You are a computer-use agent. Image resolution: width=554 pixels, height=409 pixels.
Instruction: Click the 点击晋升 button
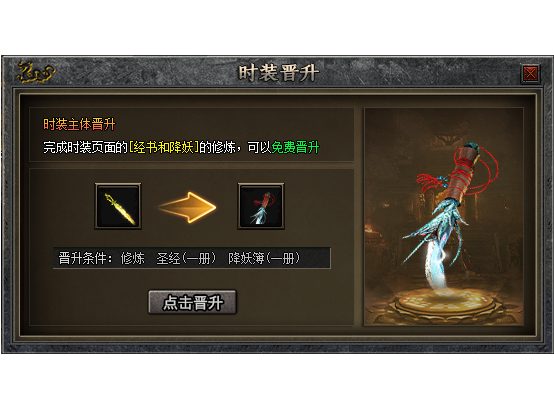(192, 302)
